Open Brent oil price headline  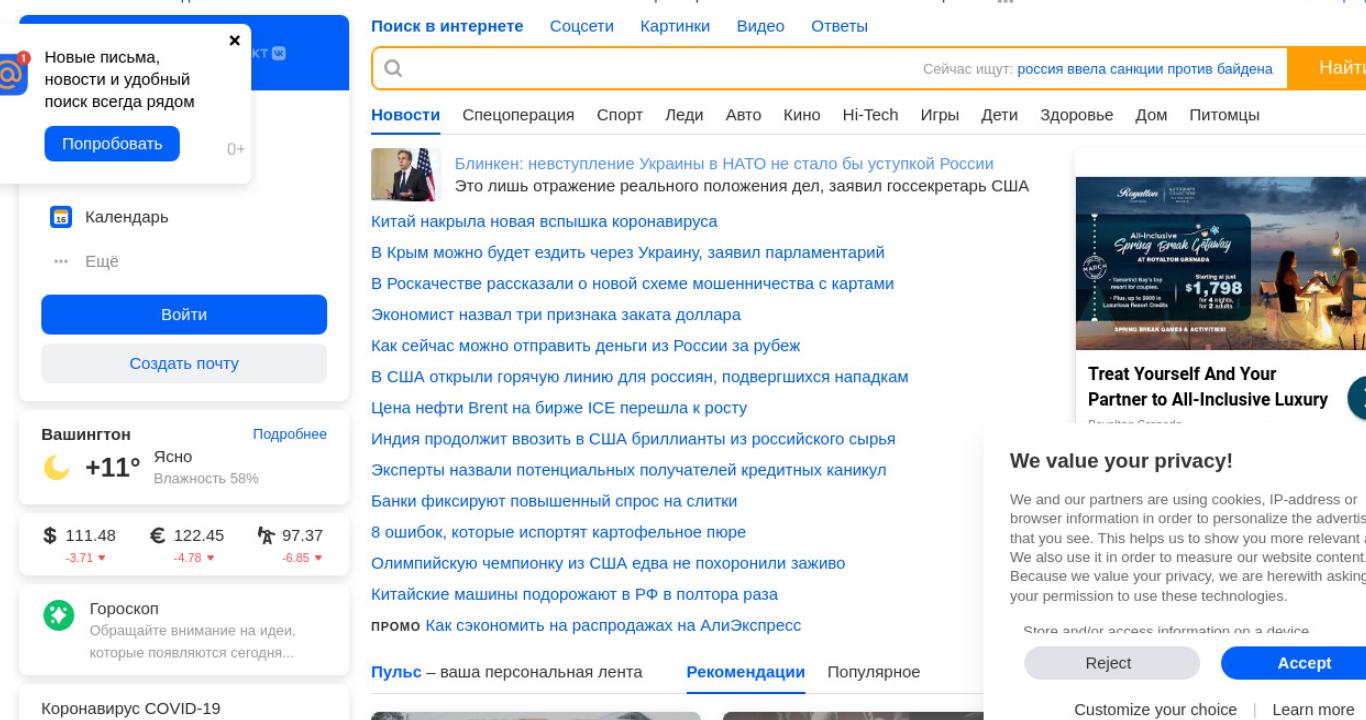click(x=559, y=408)
